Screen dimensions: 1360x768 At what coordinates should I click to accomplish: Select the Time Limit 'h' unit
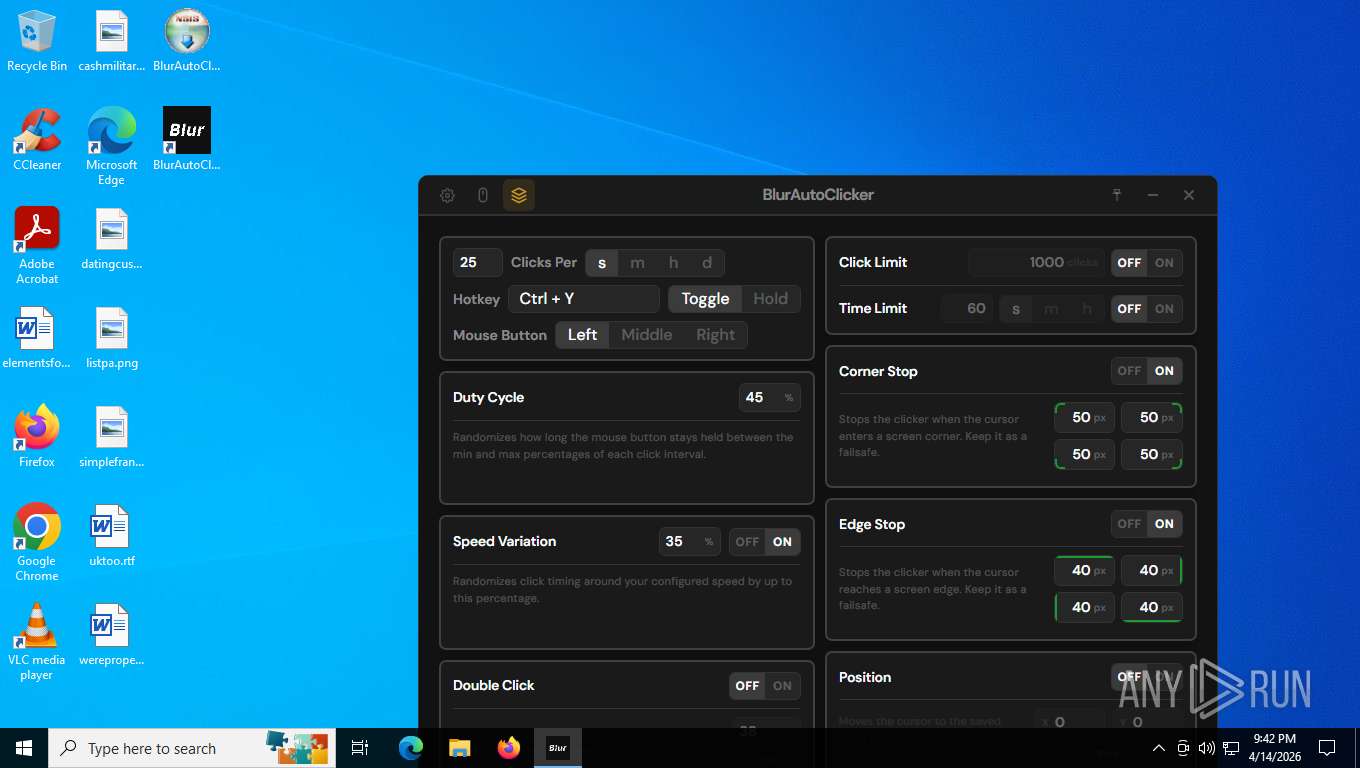click(x=1087, y=309)
